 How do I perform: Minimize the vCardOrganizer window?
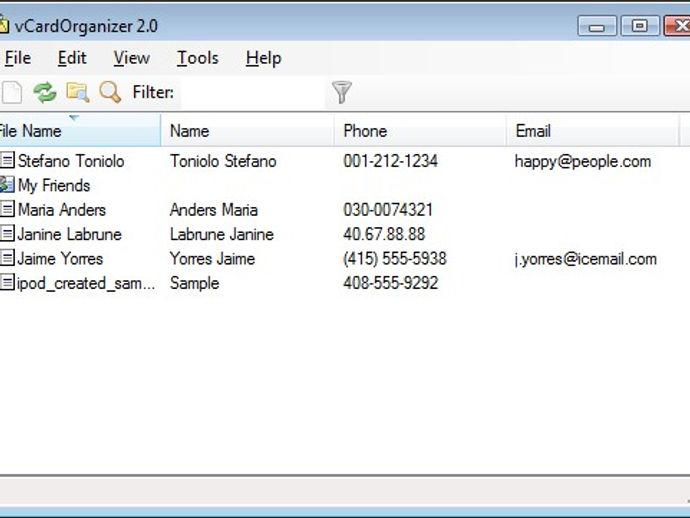pyautogui.click(x=597, y=26)
